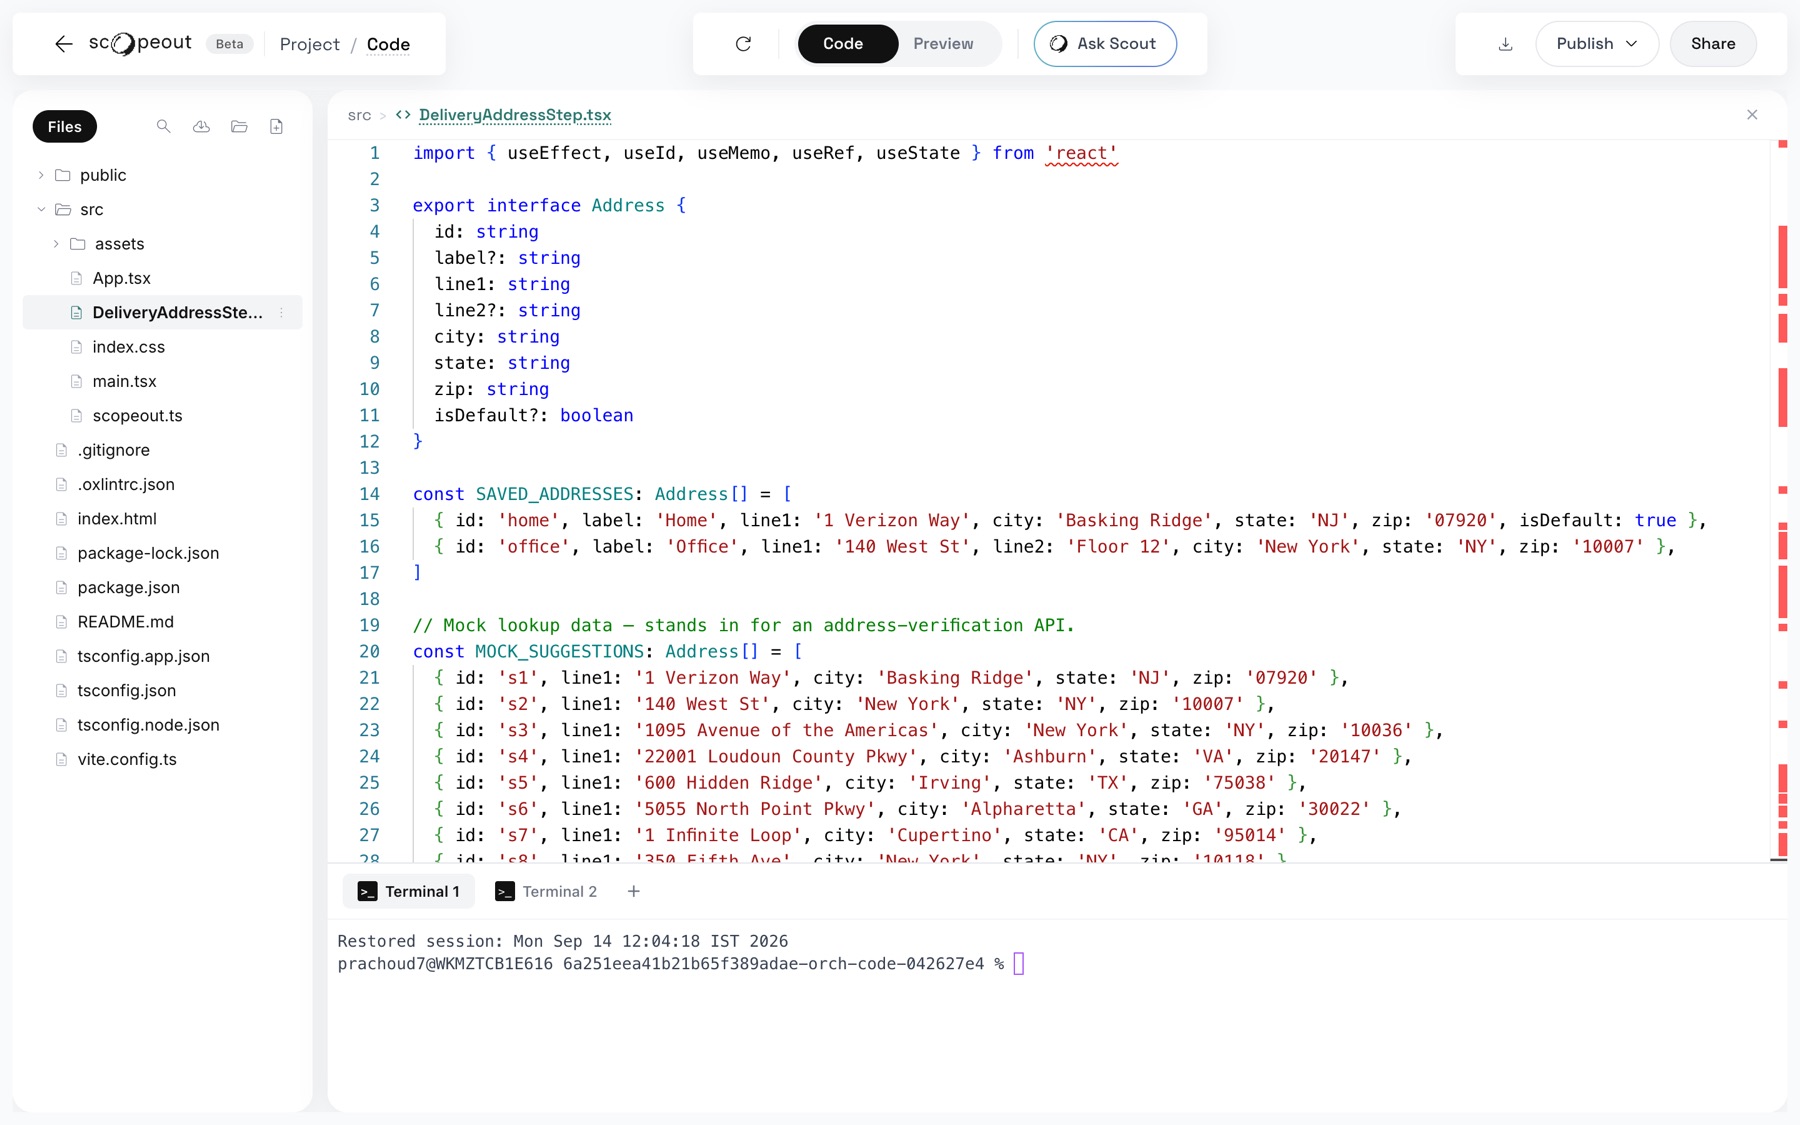The width and height of the screenshot is (1800, 1125).
Task: Open App.tsx file
Action: click(162, 278)
